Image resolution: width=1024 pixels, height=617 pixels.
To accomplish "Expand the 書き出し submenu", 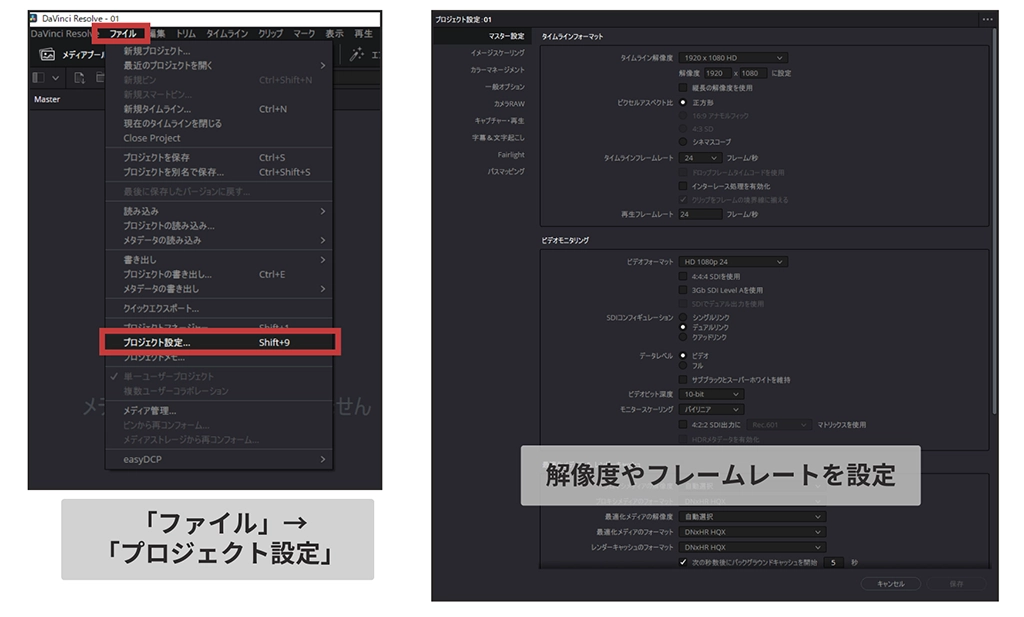I will click(x=219, y=260).
